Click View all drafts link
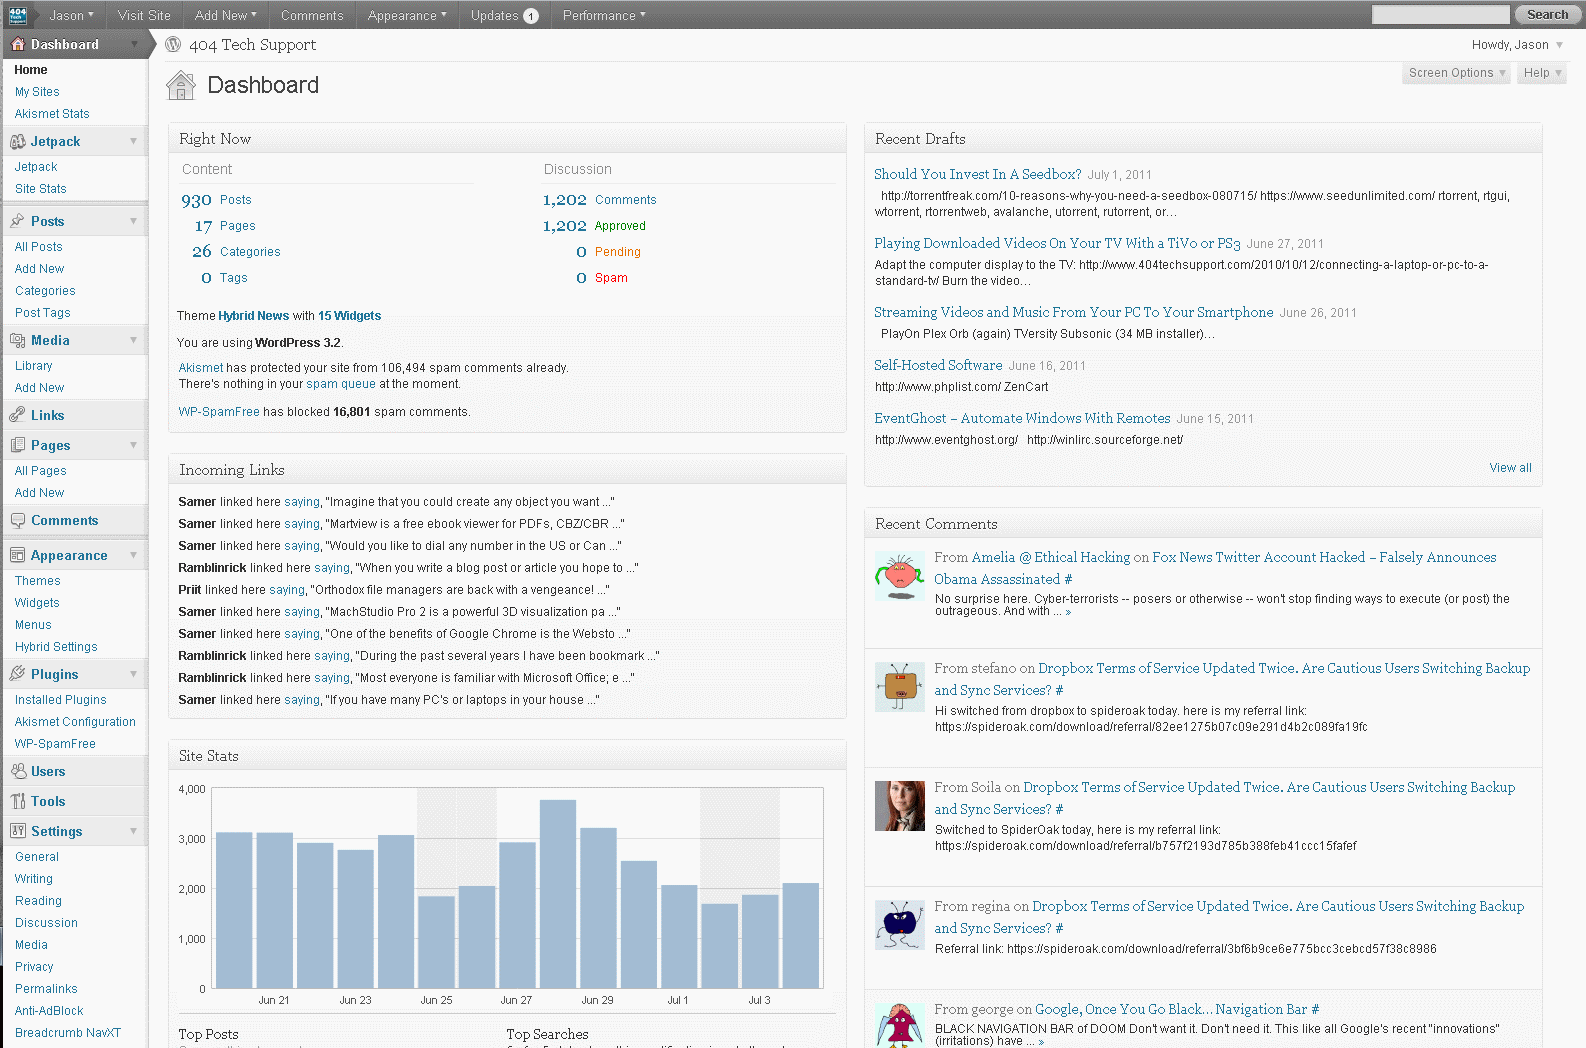This screenshot has width=1586, height=1048. (1510, 468)
